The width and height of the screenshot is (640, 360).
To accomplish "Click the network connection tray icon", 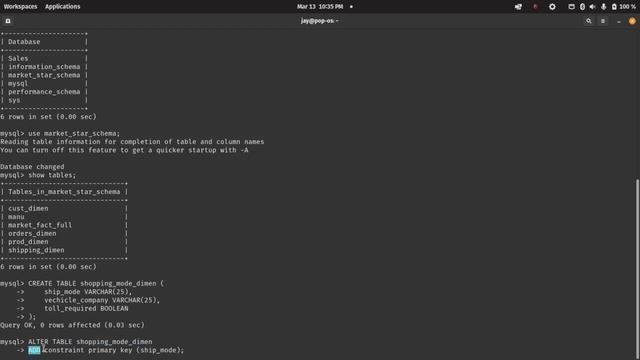I will (518, 7).
